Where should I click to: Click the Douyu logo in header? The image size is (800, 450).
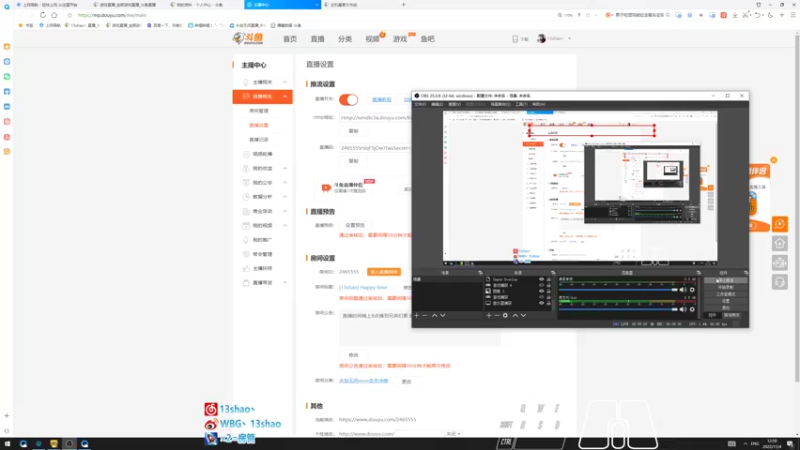point(248,38)
